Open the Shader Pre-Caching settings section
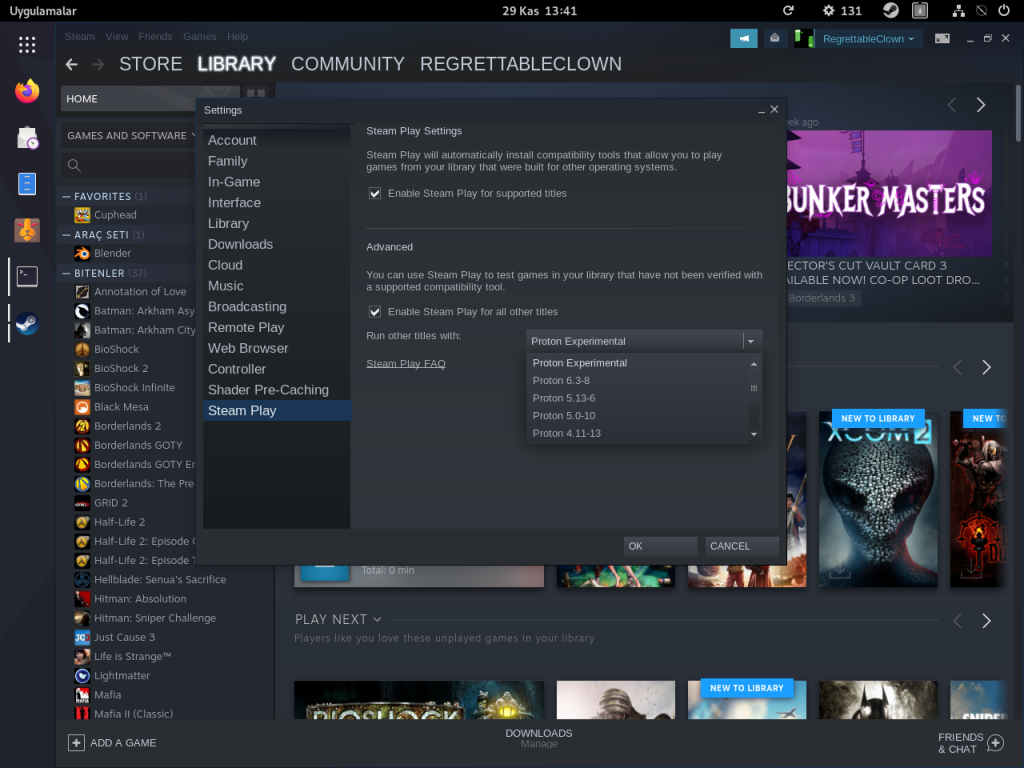1024x768 pixels. click(x=277, y=390)
